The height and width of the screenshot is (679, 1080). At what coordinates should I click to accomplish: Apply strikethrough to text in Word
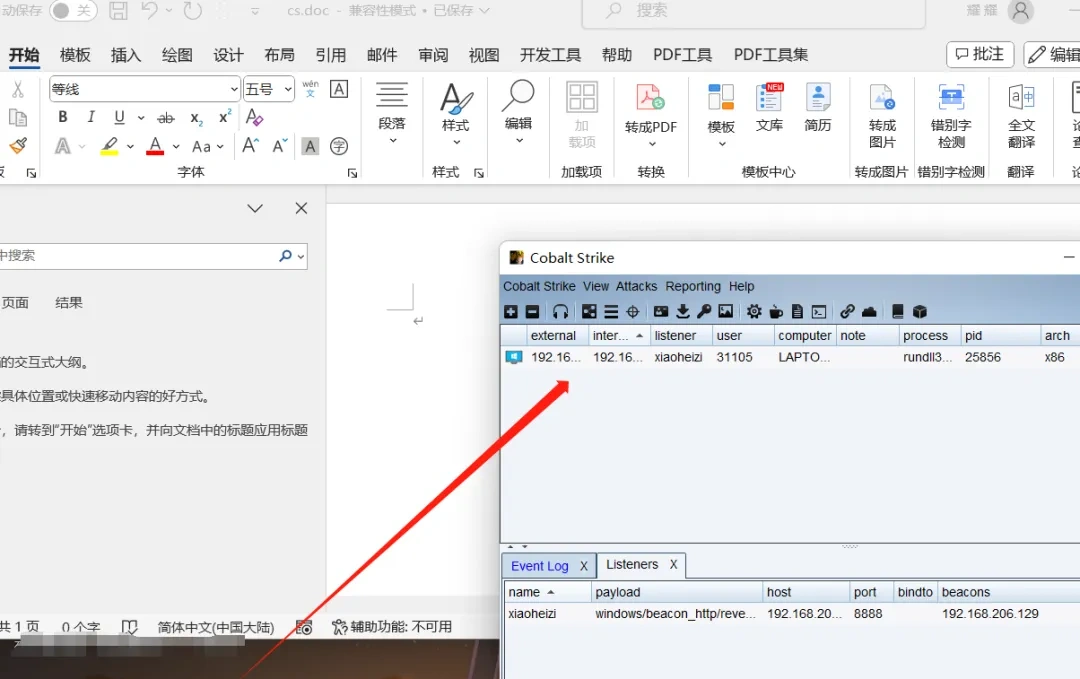[166, 118]
